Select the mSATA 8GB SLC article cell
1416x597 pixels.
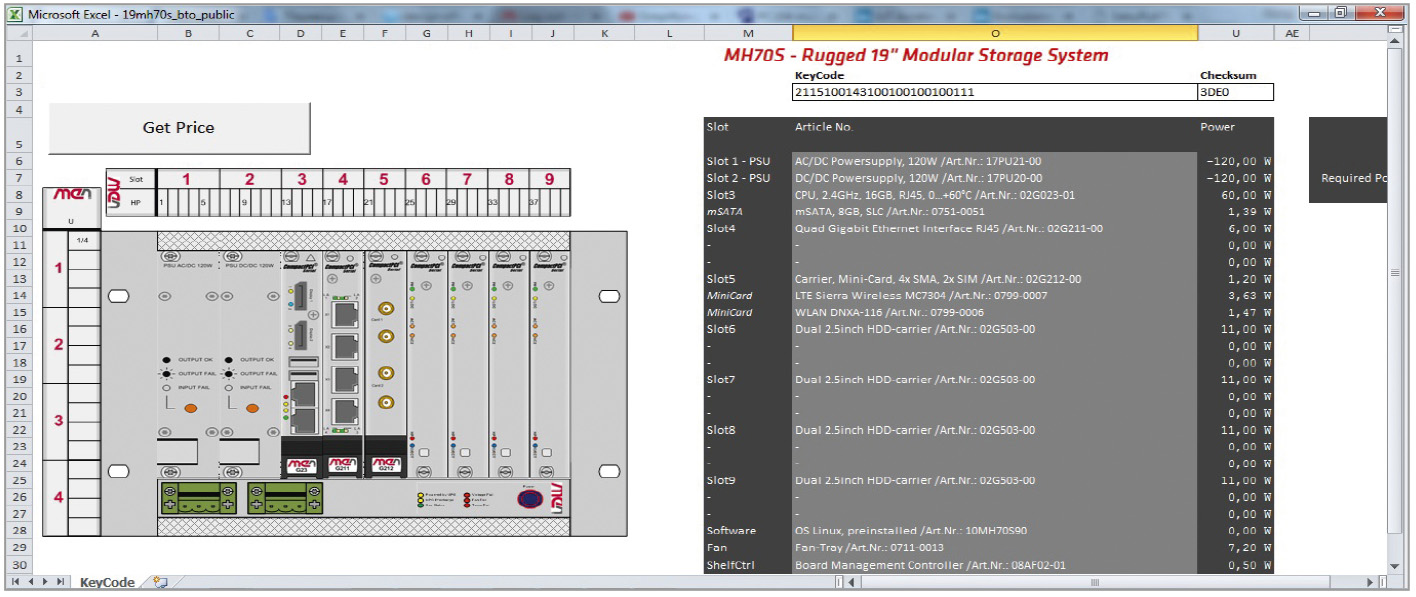(995, 212)
